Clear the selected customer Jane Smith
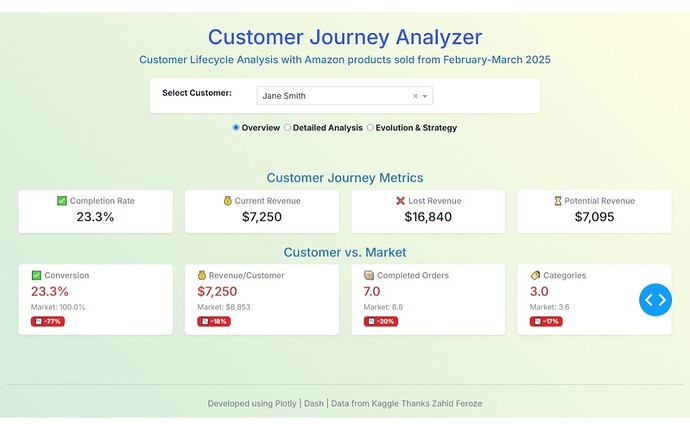 (415, 97)
